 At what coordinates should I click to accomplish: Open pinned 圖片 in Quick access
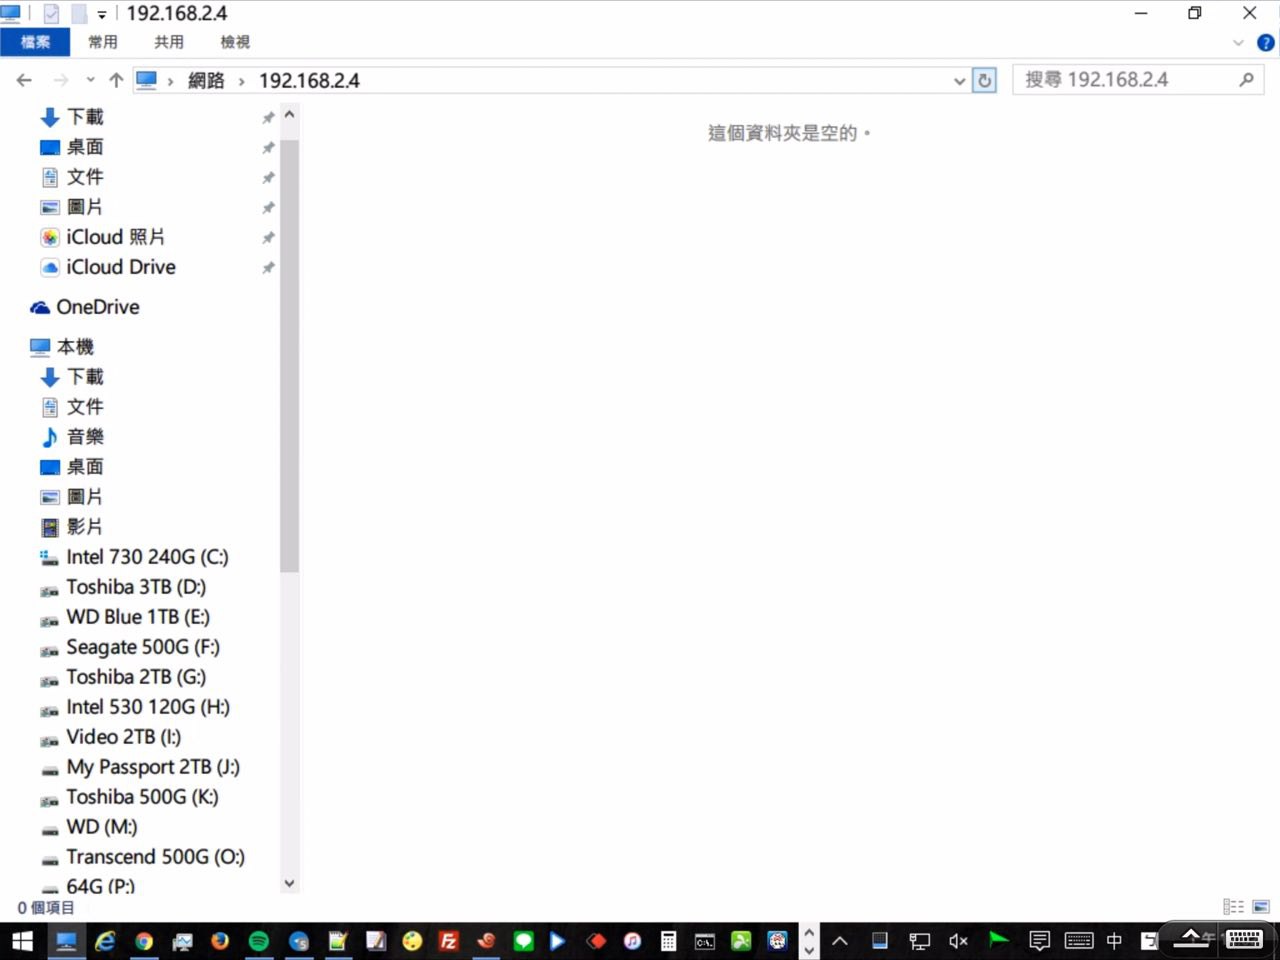tap(85, 207)
